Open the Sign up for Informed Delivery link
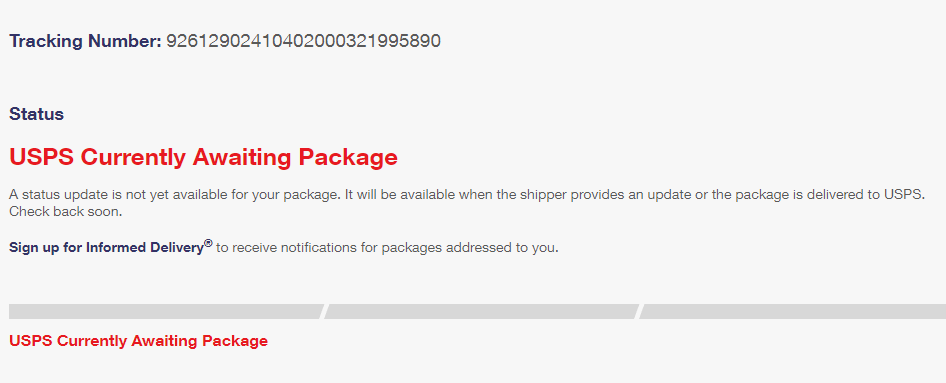The height and width of the screenshot is (383, 946). coord(111,247)
